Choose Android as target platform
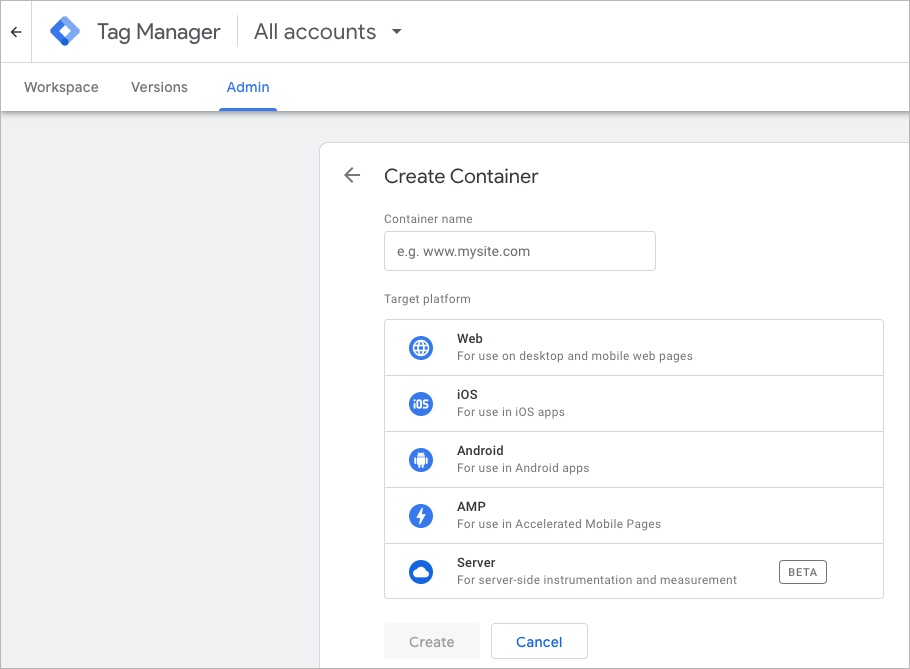This screenshot has width=910, height=669. [x=634, y=460]
